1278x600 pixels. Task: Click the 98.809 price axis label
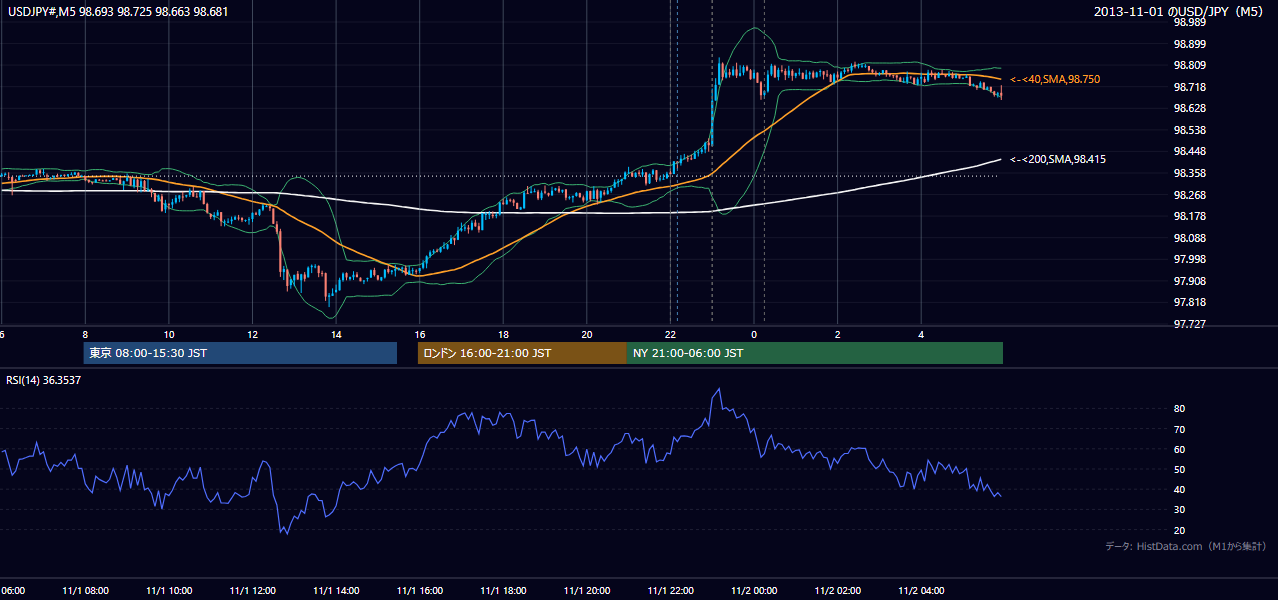1188,65
